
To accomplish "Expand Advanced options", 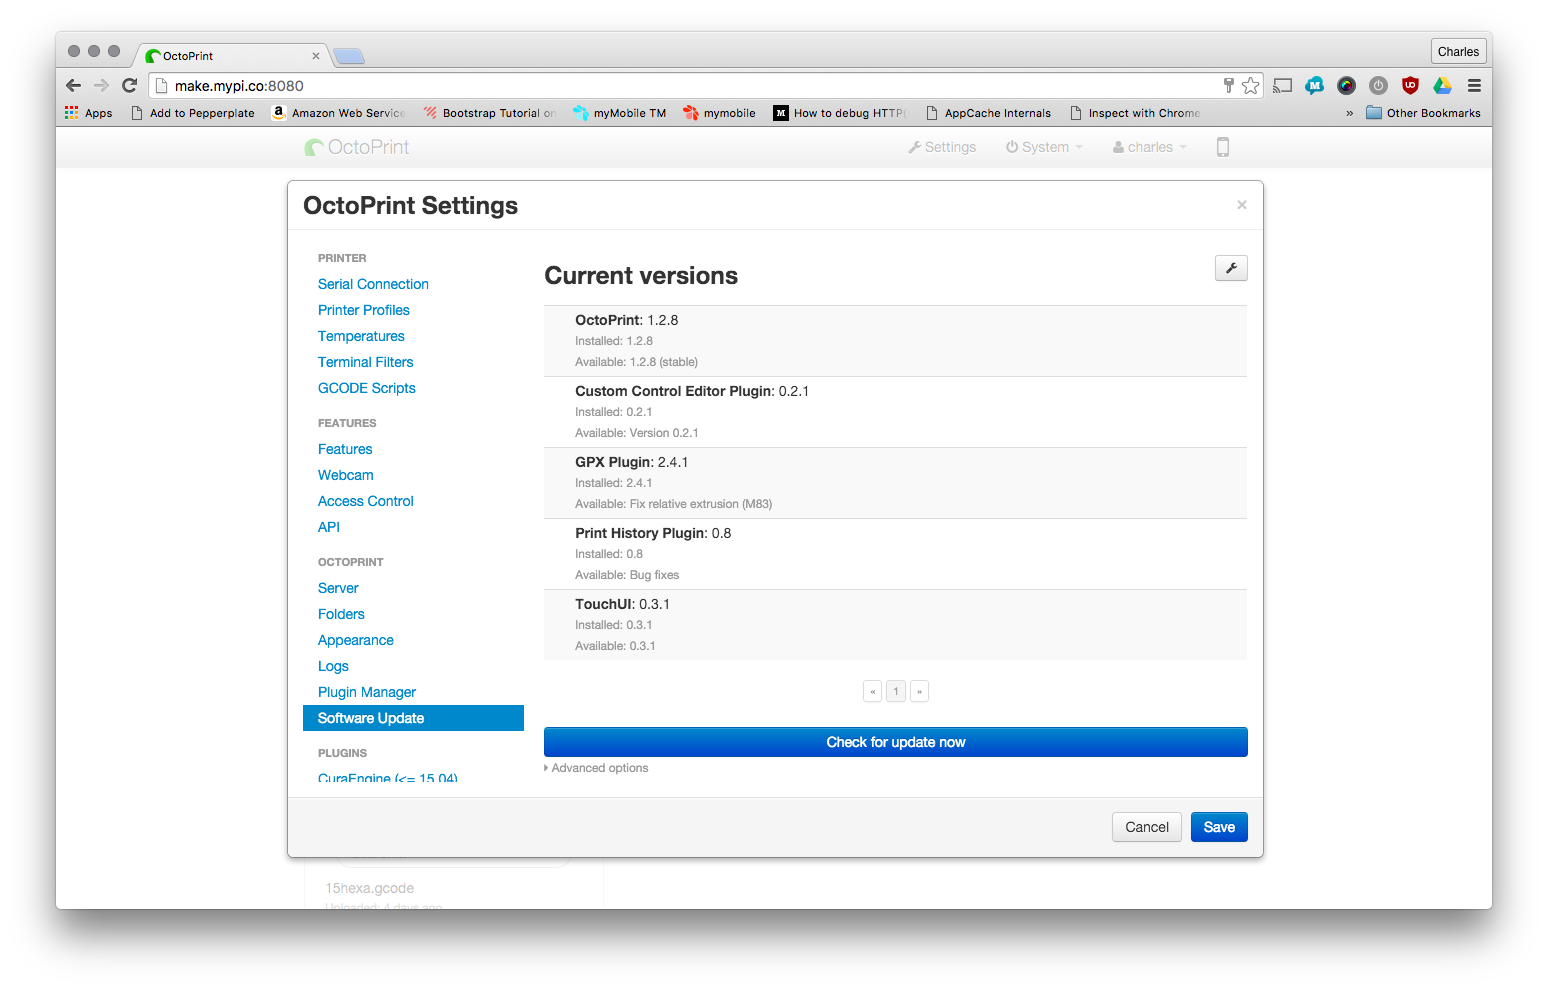I will (x=597, y=767).
